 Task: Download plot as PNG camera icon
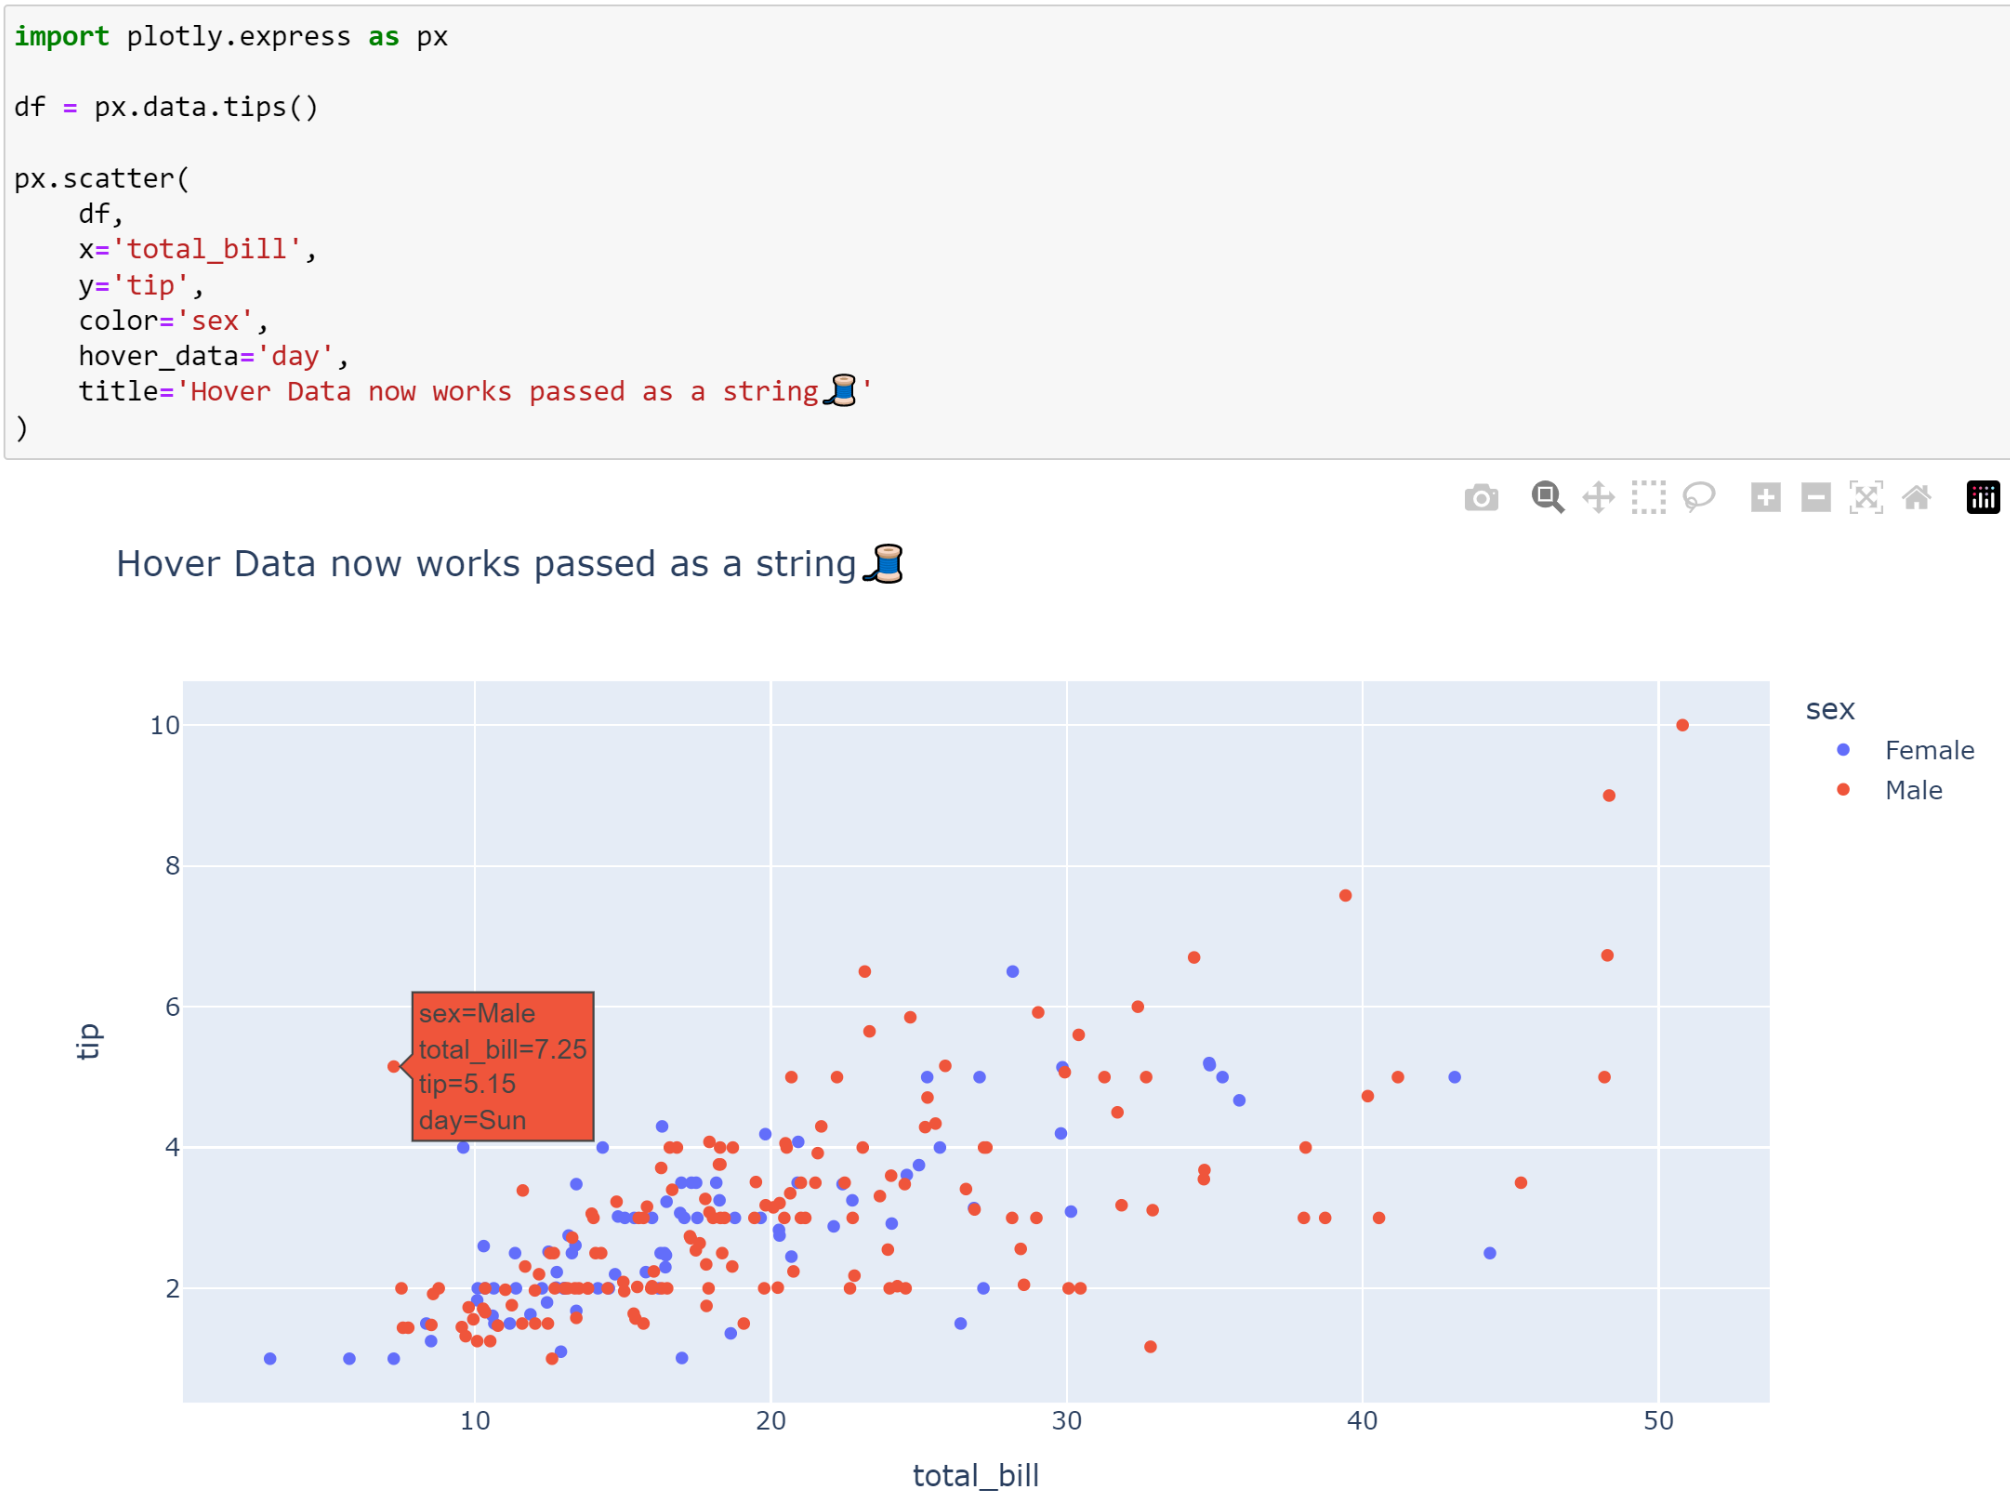1481,498
